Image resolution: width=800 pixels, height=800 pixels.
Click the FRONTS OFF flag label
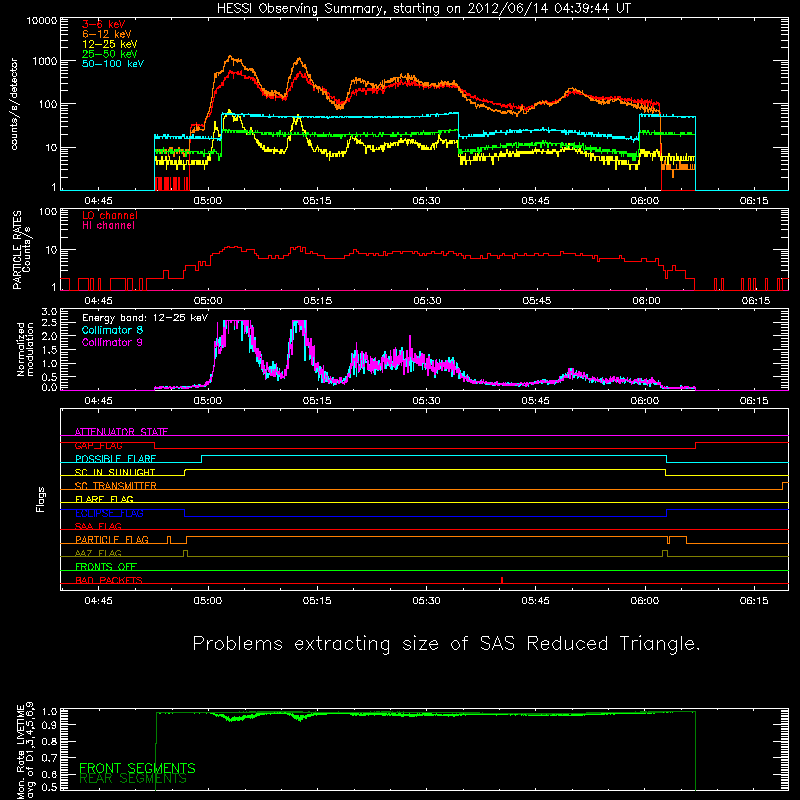(x=106, y=566)
